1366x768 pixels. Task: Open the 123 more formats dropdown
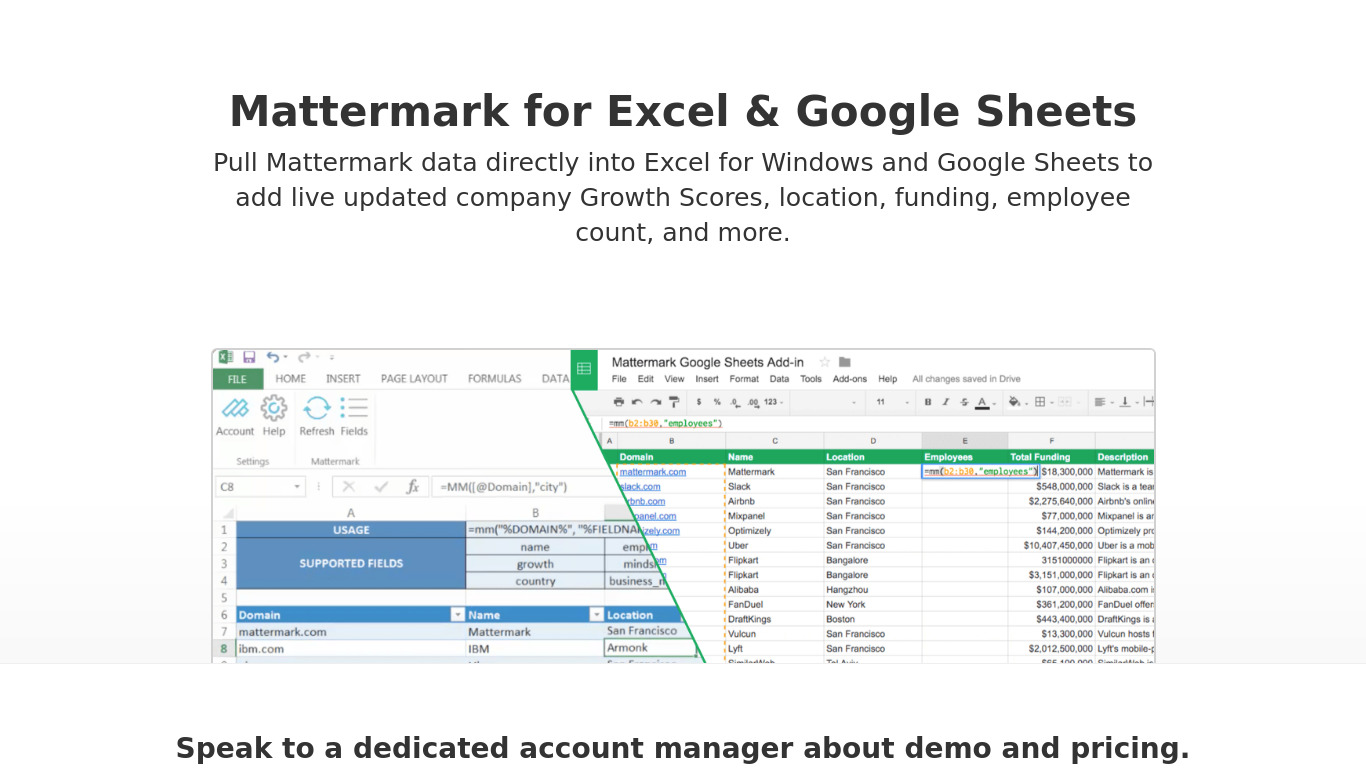[774, 402]
